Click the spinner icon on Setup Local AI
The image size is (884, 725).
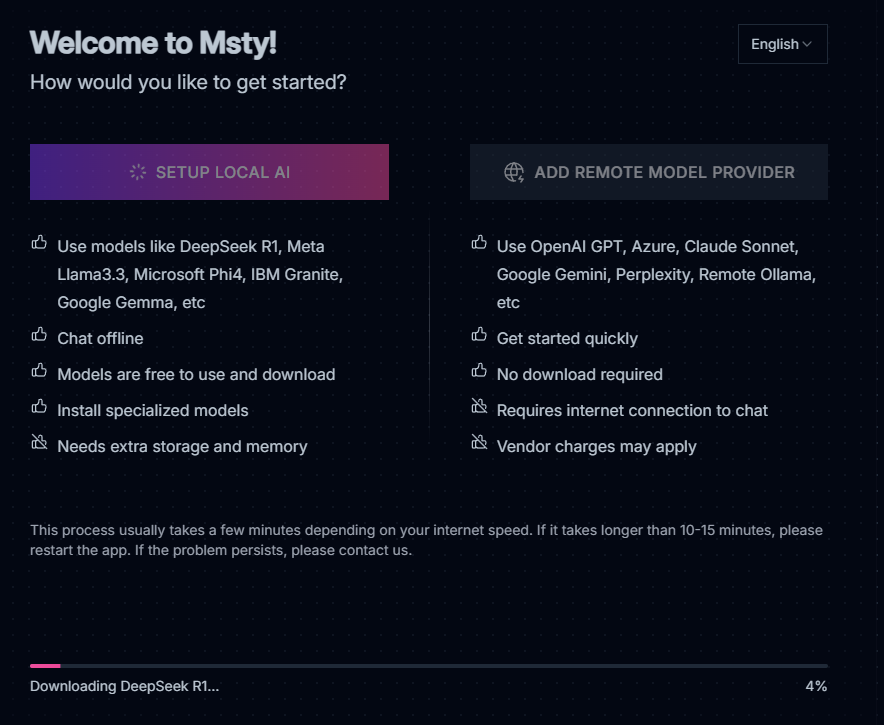(138, 172)
